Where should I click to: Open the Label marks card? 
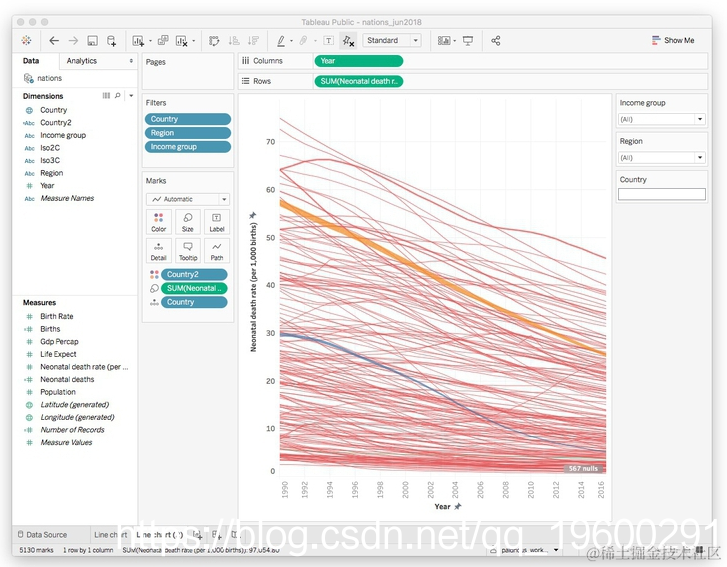tap(217, 222)
